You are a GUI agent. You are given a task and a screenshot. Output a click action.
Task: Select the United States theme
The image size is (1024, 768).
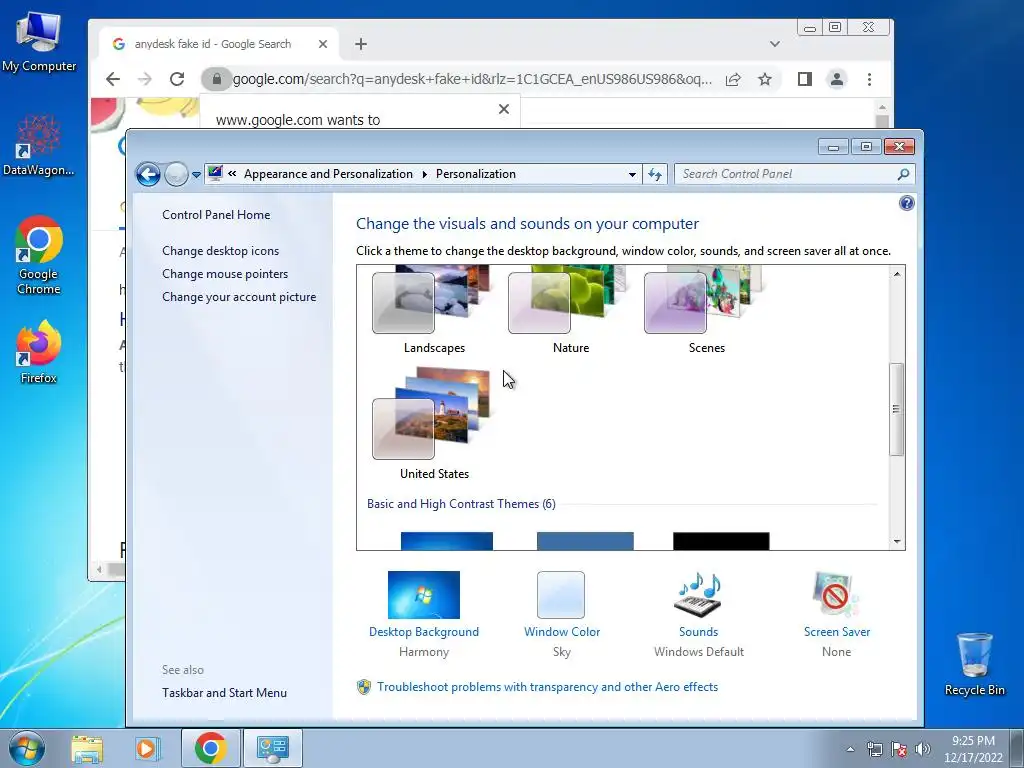point(434,423)
